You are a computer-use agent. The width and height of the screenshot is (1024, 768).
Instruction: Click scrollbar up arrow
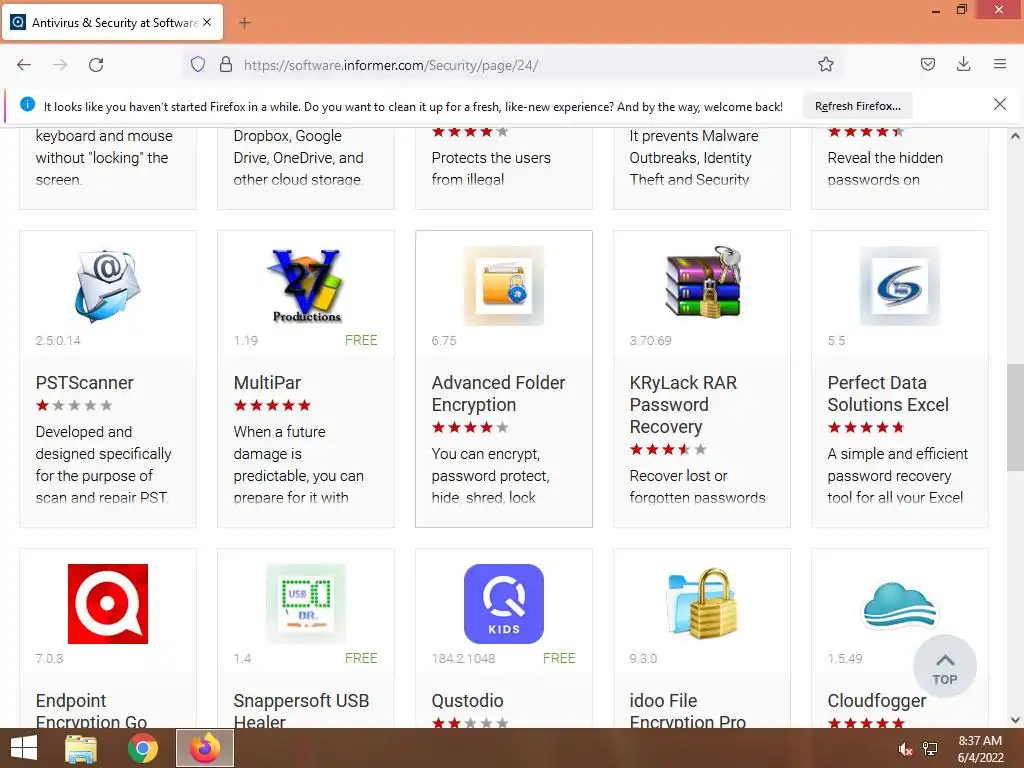point(1015,136)
